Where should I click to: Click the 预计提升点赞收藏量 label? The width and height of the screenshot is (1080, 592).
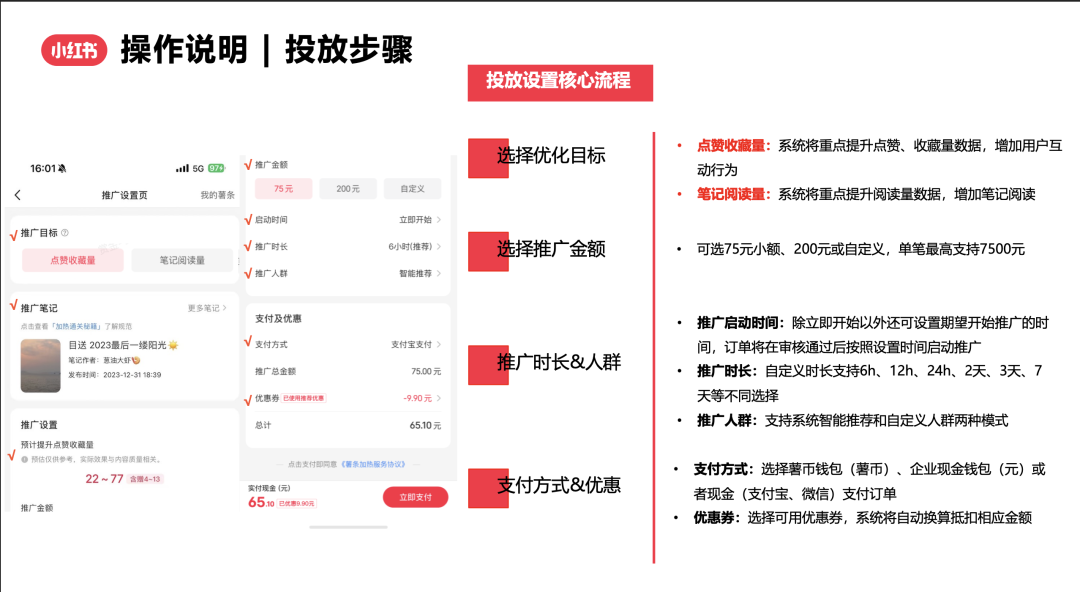click(57, 445)
